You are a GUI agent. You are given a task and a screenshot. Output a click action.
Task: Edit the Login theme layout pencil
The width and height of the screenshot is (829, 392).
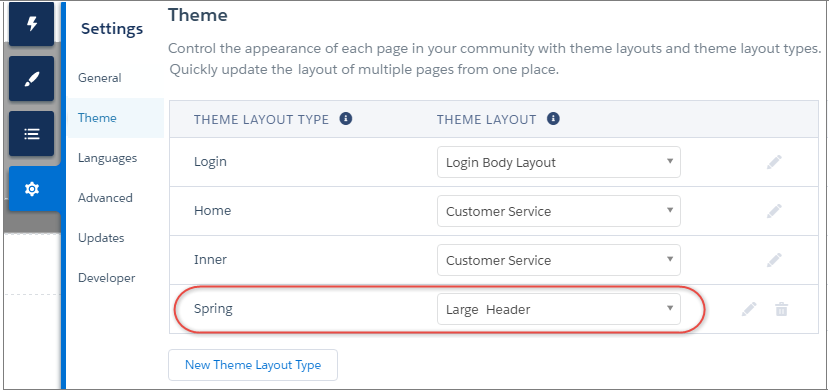(774, 162)
